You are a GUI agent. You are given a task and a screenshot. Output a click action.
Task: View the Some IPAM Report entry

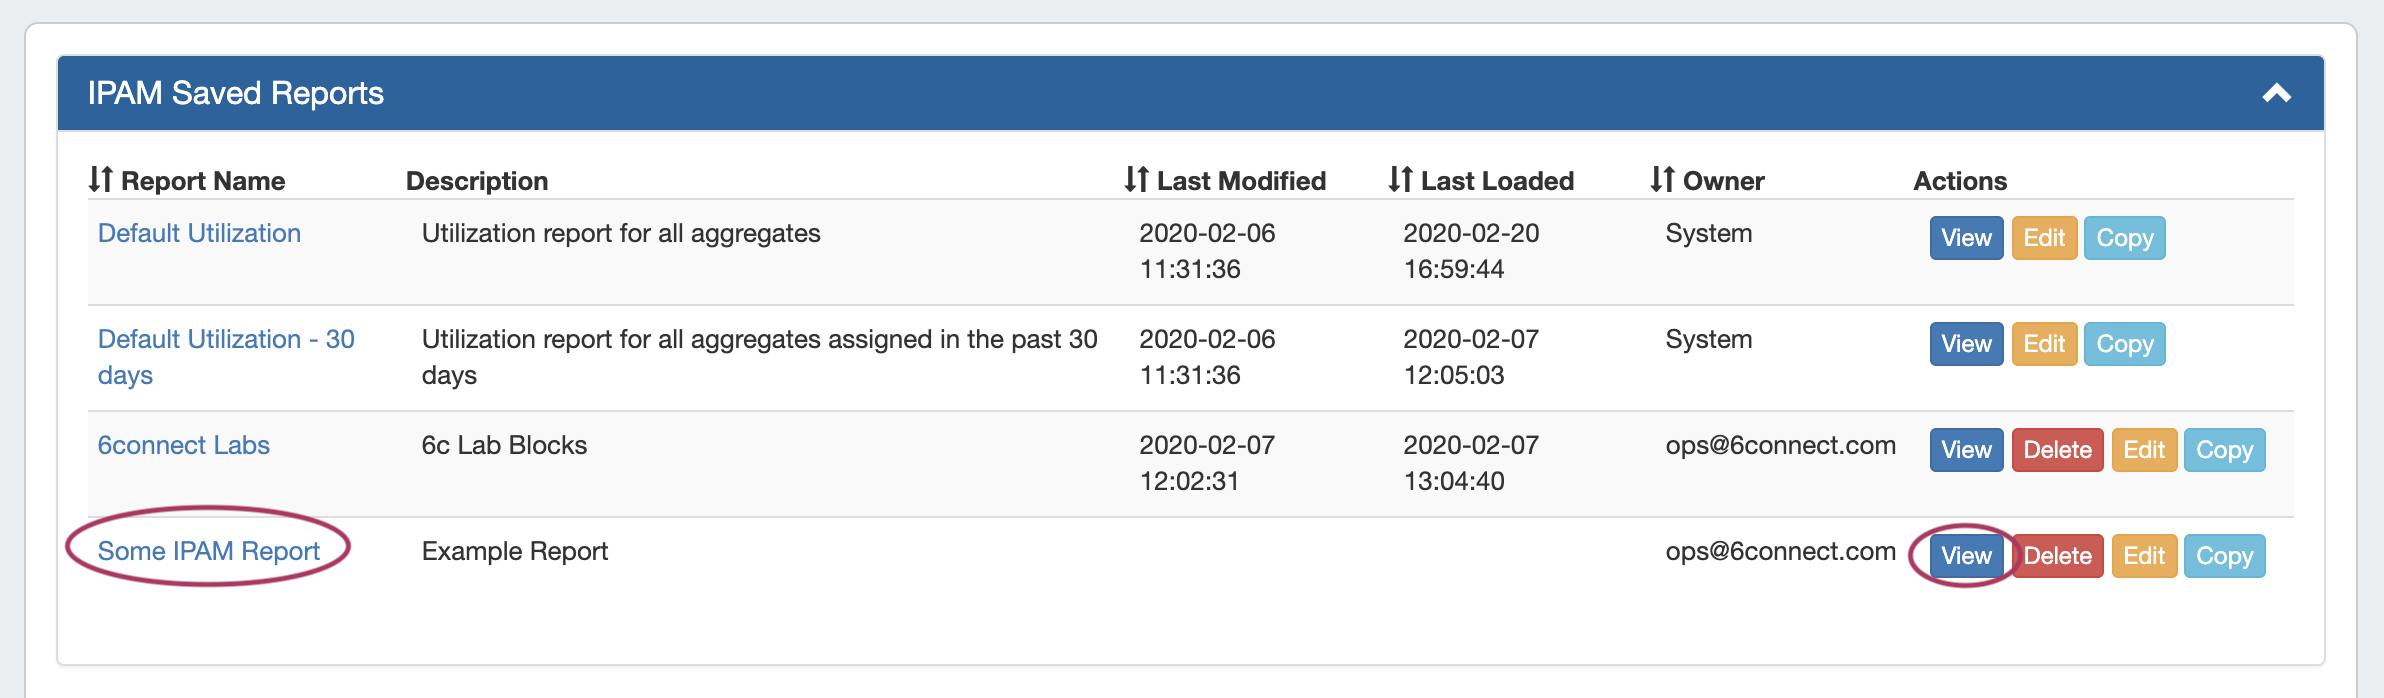(x=1966, y=556)
